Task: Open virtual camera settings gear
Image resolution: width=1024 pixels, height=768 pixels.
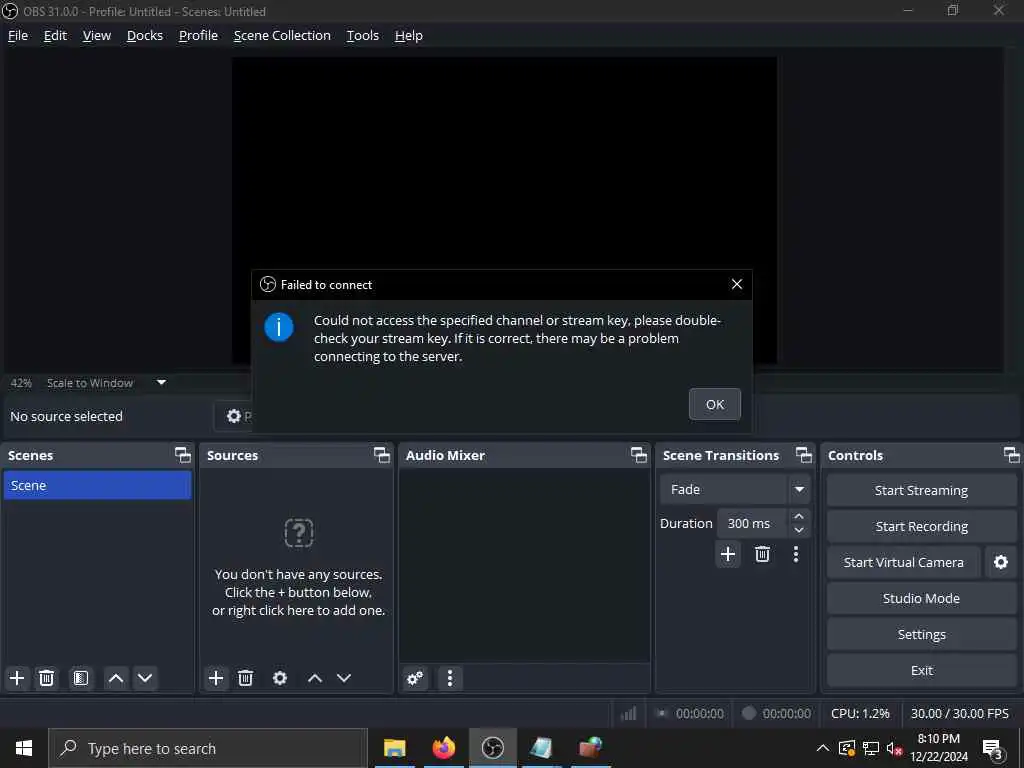Action: pyautogui.click(x=1000, y=562)
